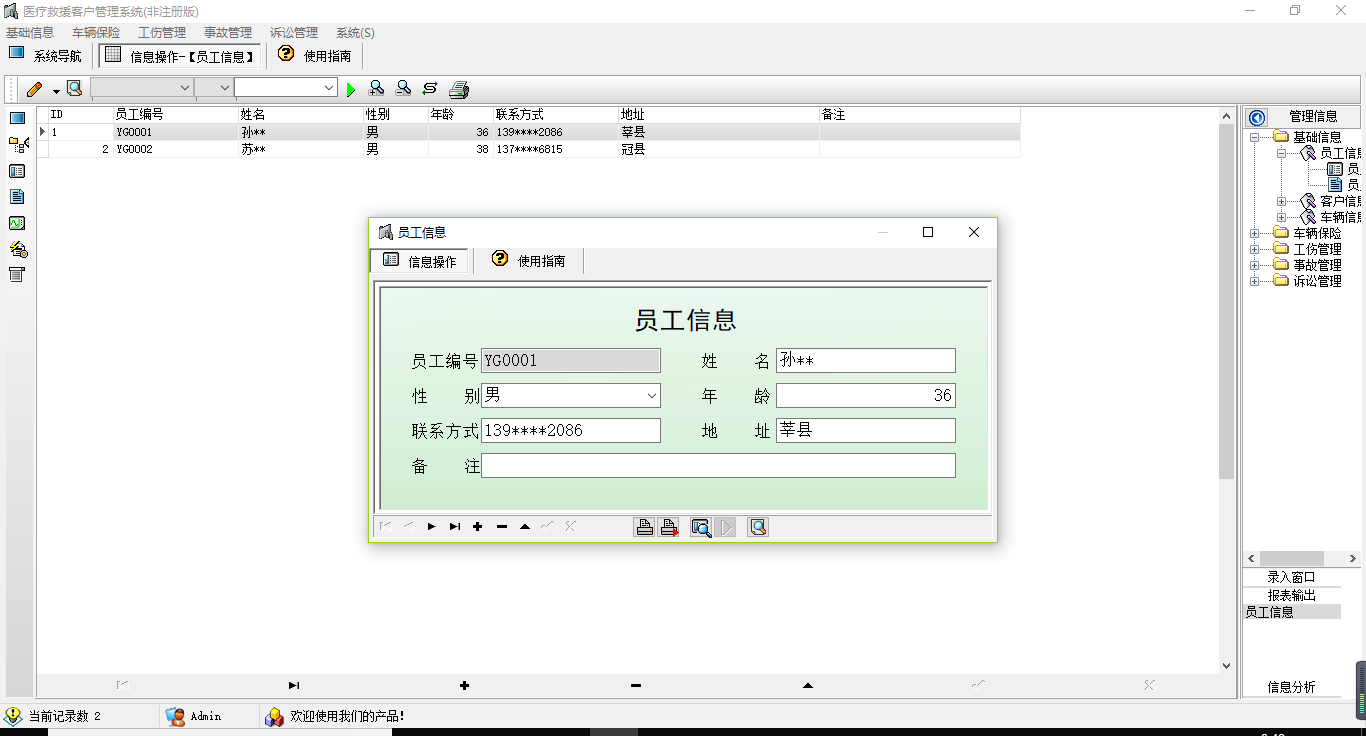Switch to 信息操作-【员工信息】 tab
Image resolution: width=1366 pixels, height=736 pixels.
point(180,55)
